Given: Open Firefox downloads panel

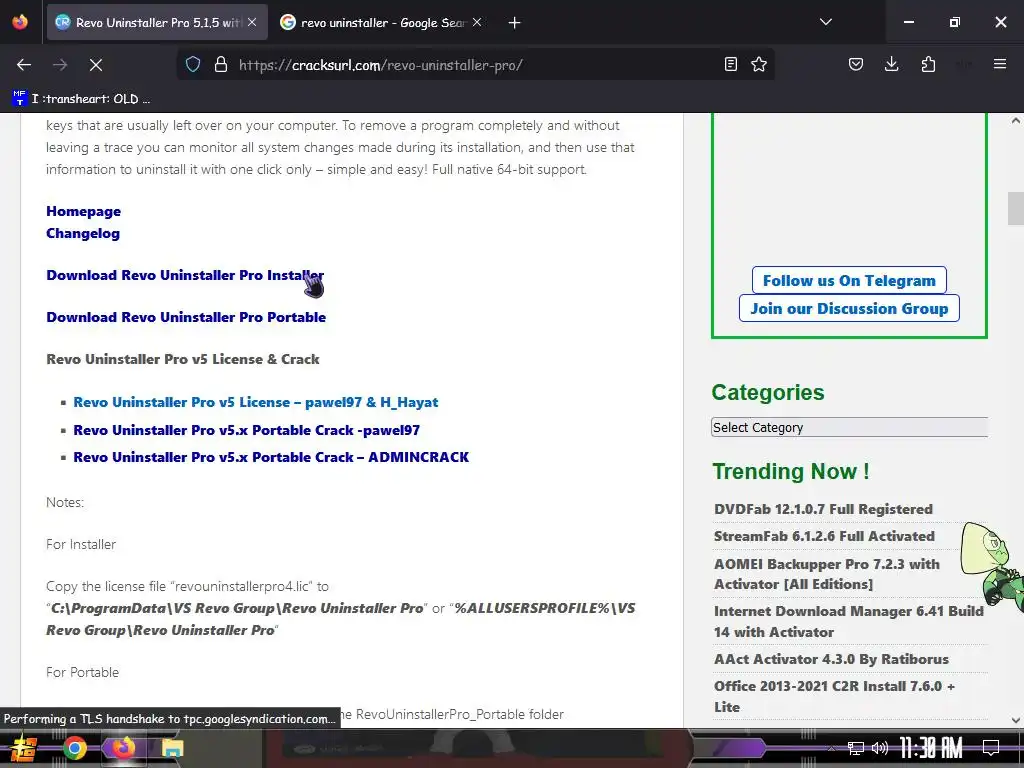Looking at the screenshot, I should (x=891, y=64).
